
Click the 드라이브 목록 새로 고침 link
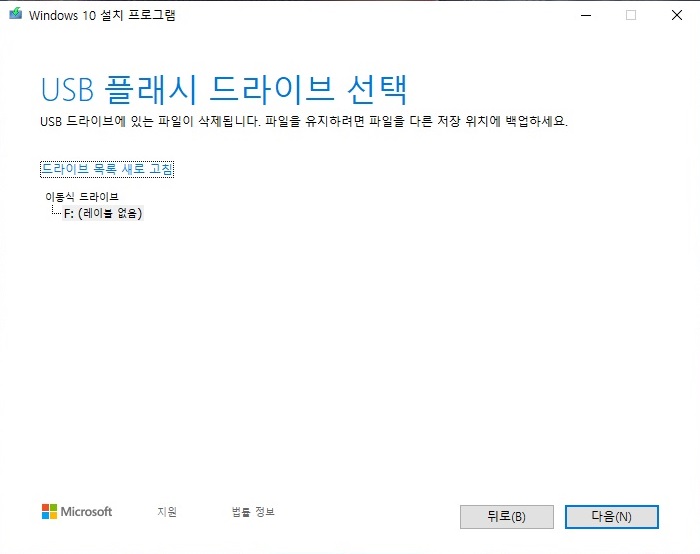[x=107, y=169]
